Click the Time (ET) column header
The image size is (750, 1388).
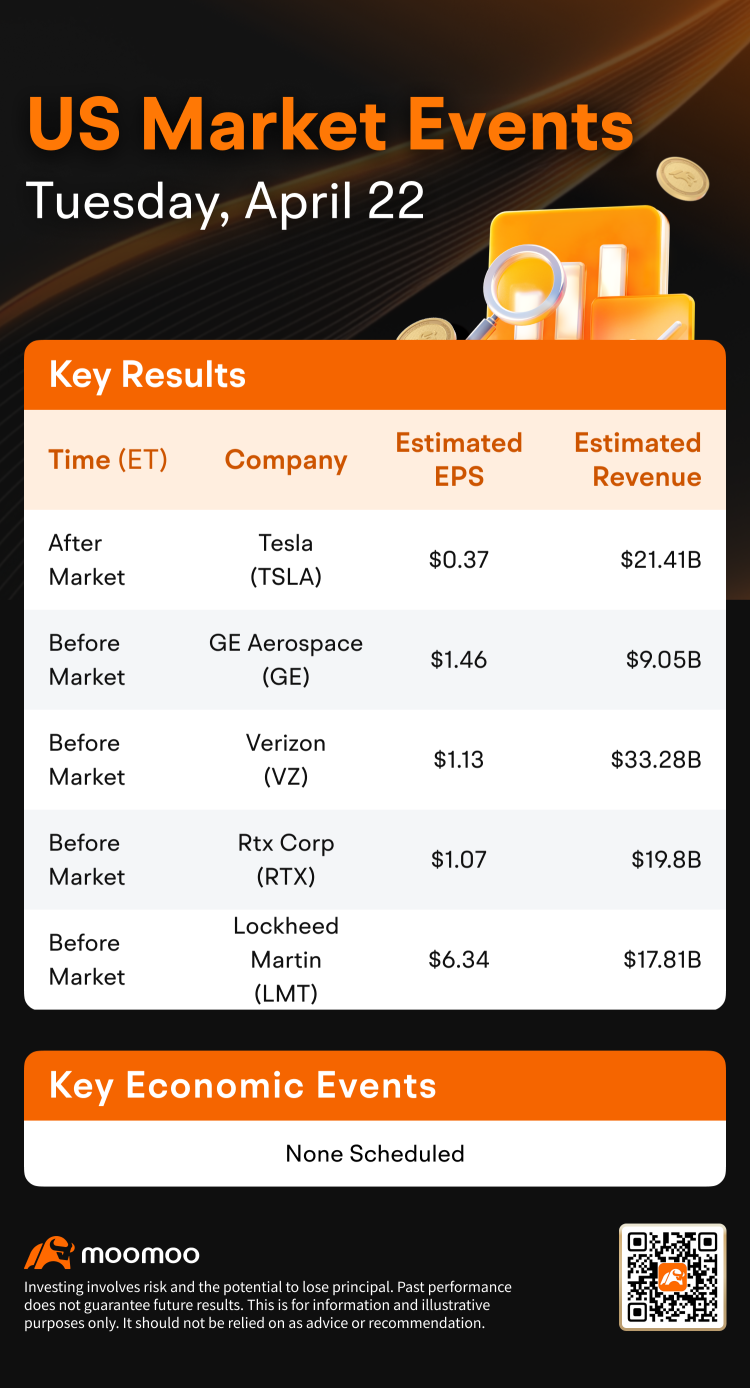coord(108,460)
